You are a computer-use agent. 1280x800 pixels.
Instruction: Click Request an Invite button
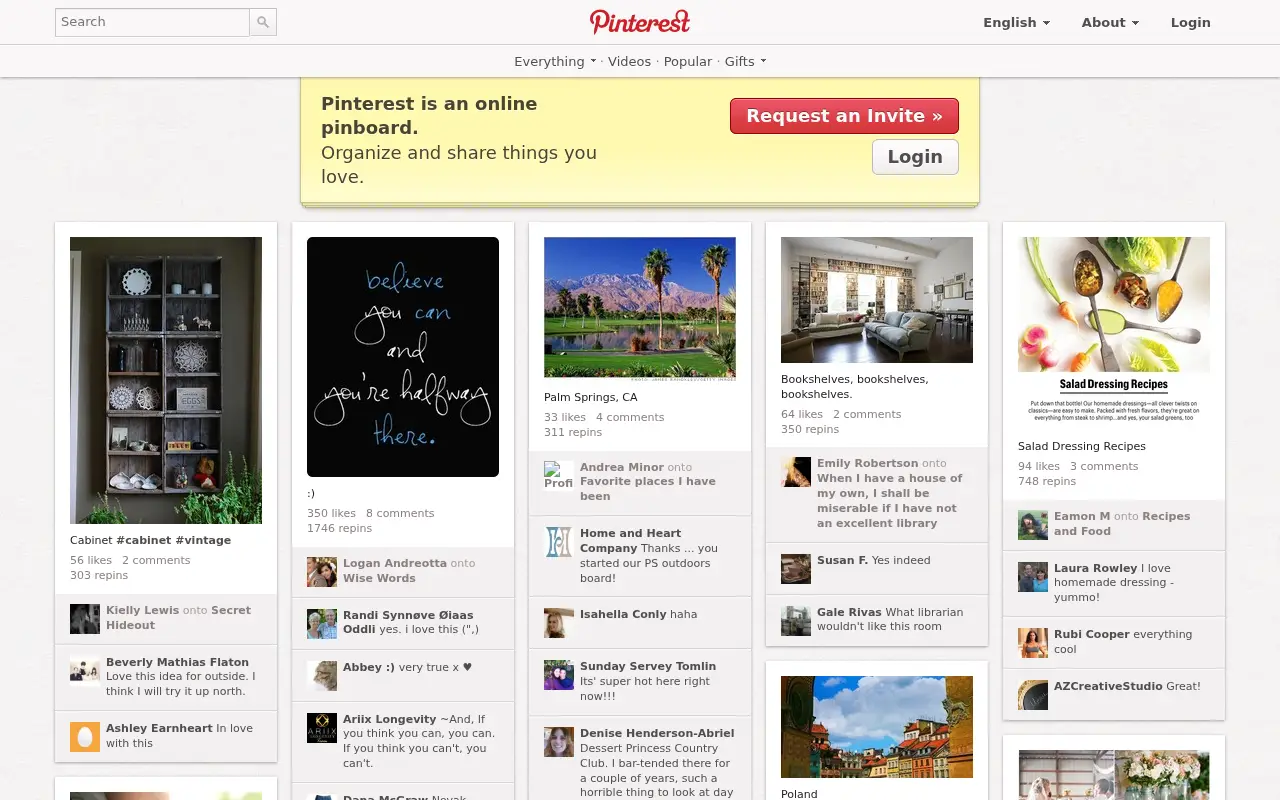[844, 116]
